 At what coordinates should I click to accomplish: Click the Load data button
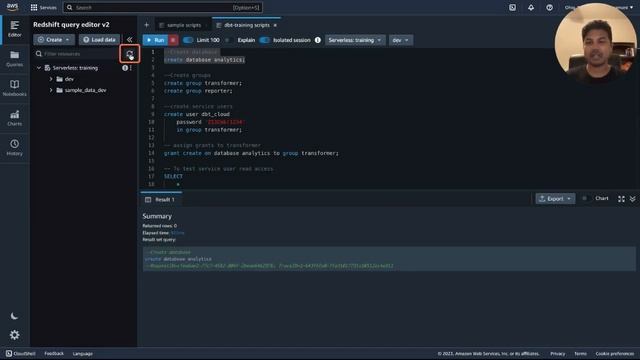[100, 40]
